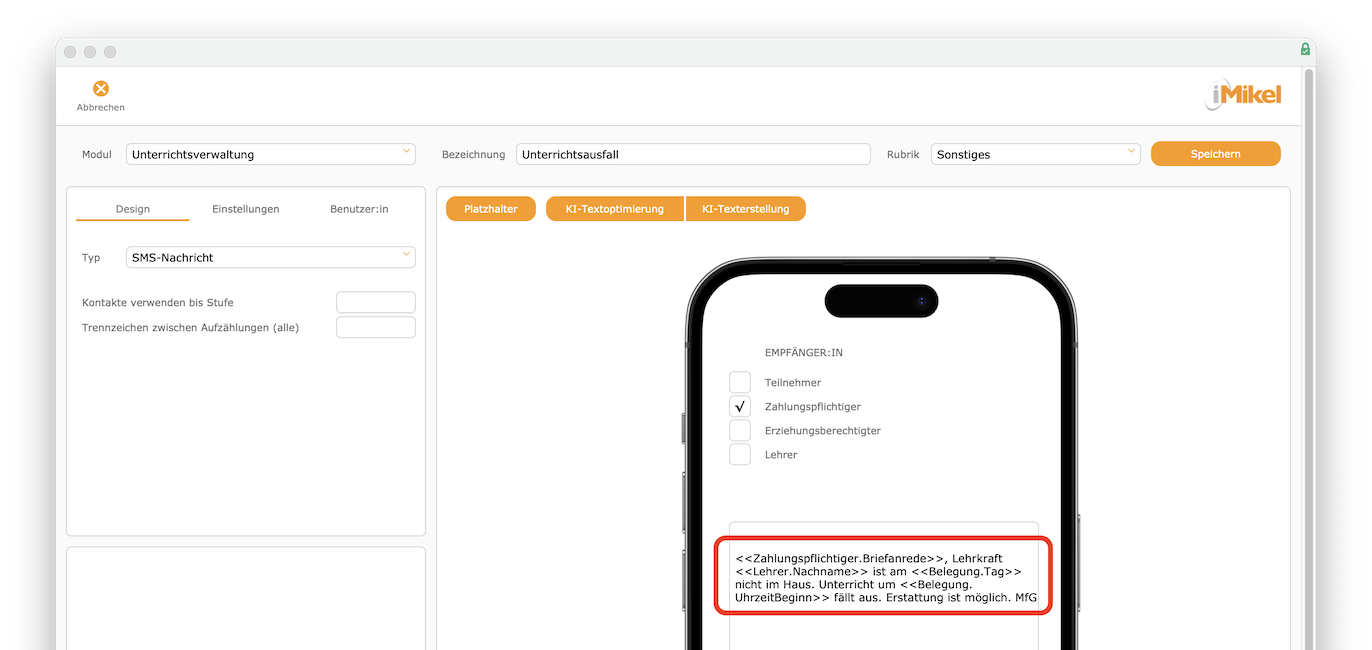Switch to the Einstellungen tab
The width and height of the screenshot is (1372, 650).
(x=245, y=209)
